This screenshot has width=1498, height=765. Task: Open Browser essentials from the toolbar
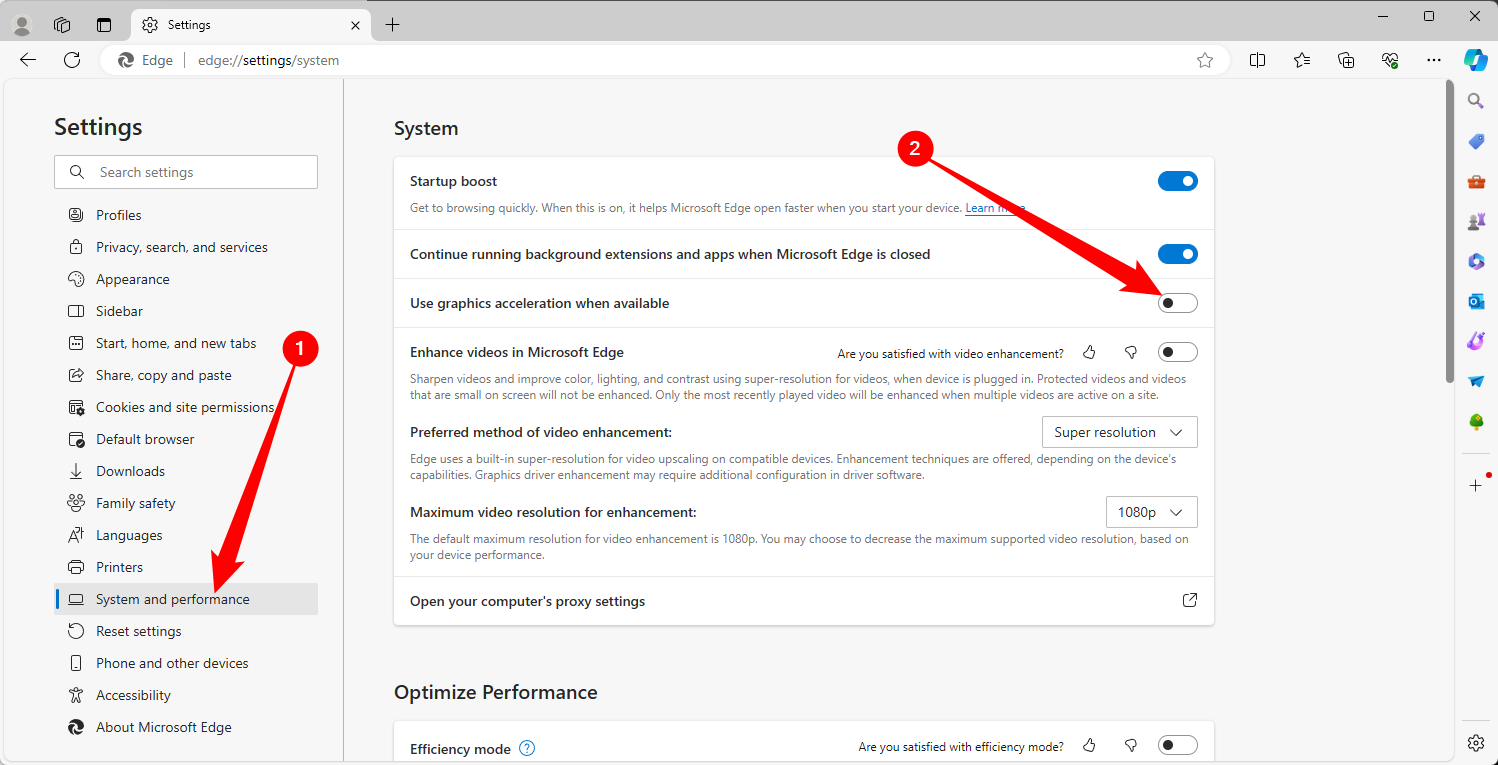point(1390,60)
